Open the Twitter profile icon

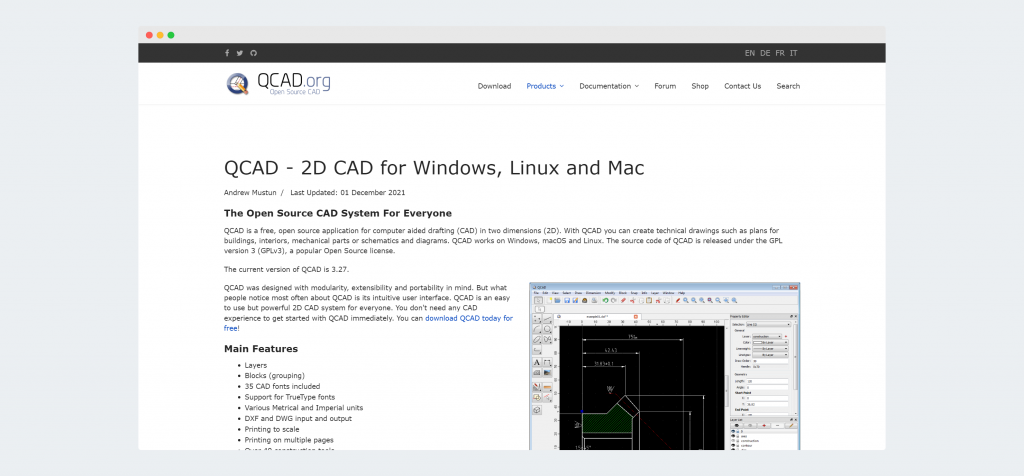240,53
